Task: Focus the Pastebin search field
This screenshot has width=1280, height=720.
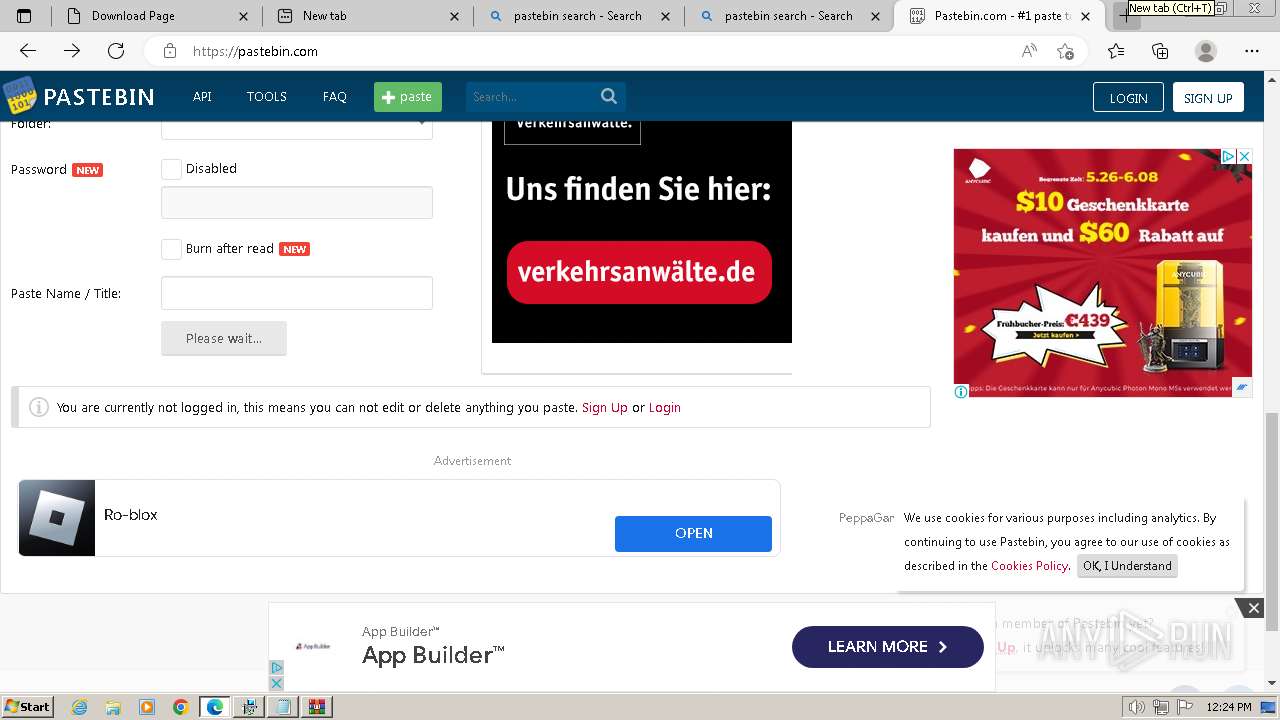Action: point(531,97)
